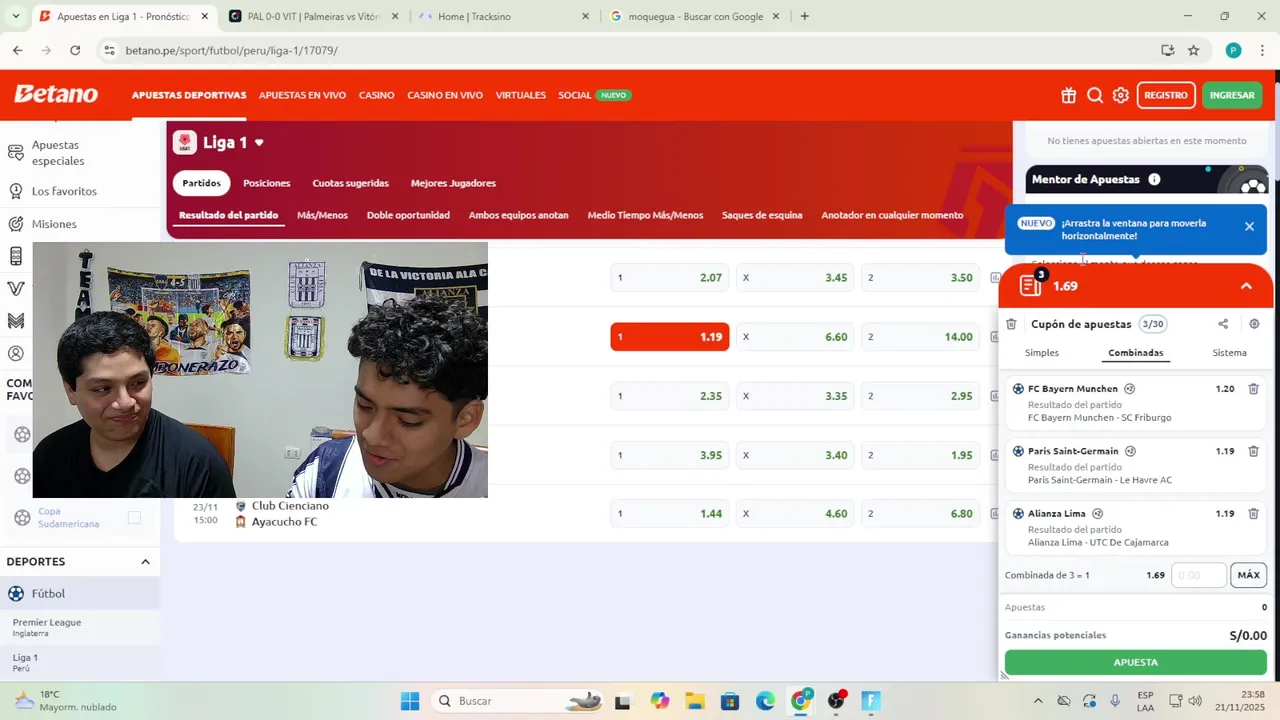Click the stake amount input field
Viewport: 1280px width, 720px height.
[x=1198, y=575]
